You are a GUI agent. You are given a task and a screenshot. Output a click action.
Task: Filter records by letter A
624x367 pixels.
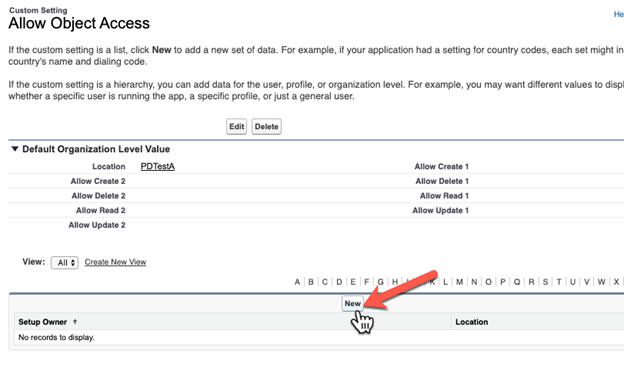(297, 282)
